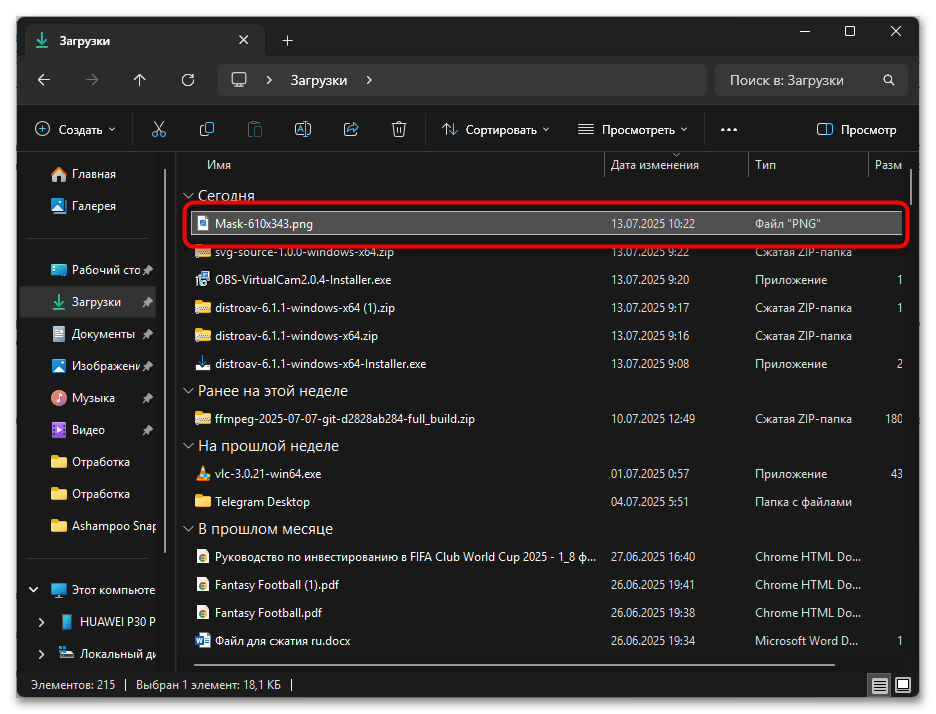Switch to details list view icon

point(879,685)
